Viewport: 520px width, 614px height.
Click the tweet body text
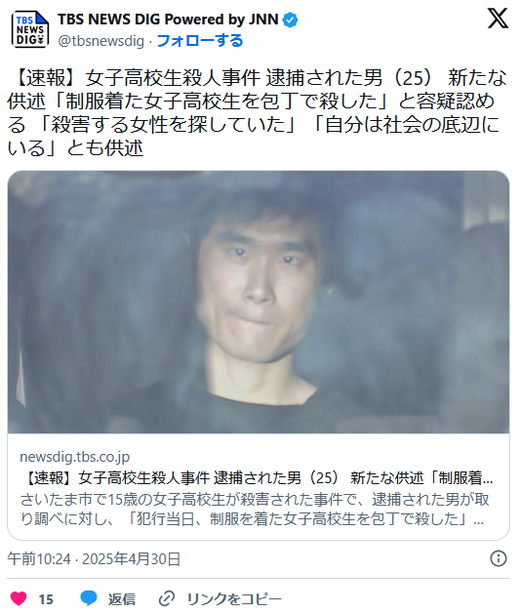coord(256,113)
